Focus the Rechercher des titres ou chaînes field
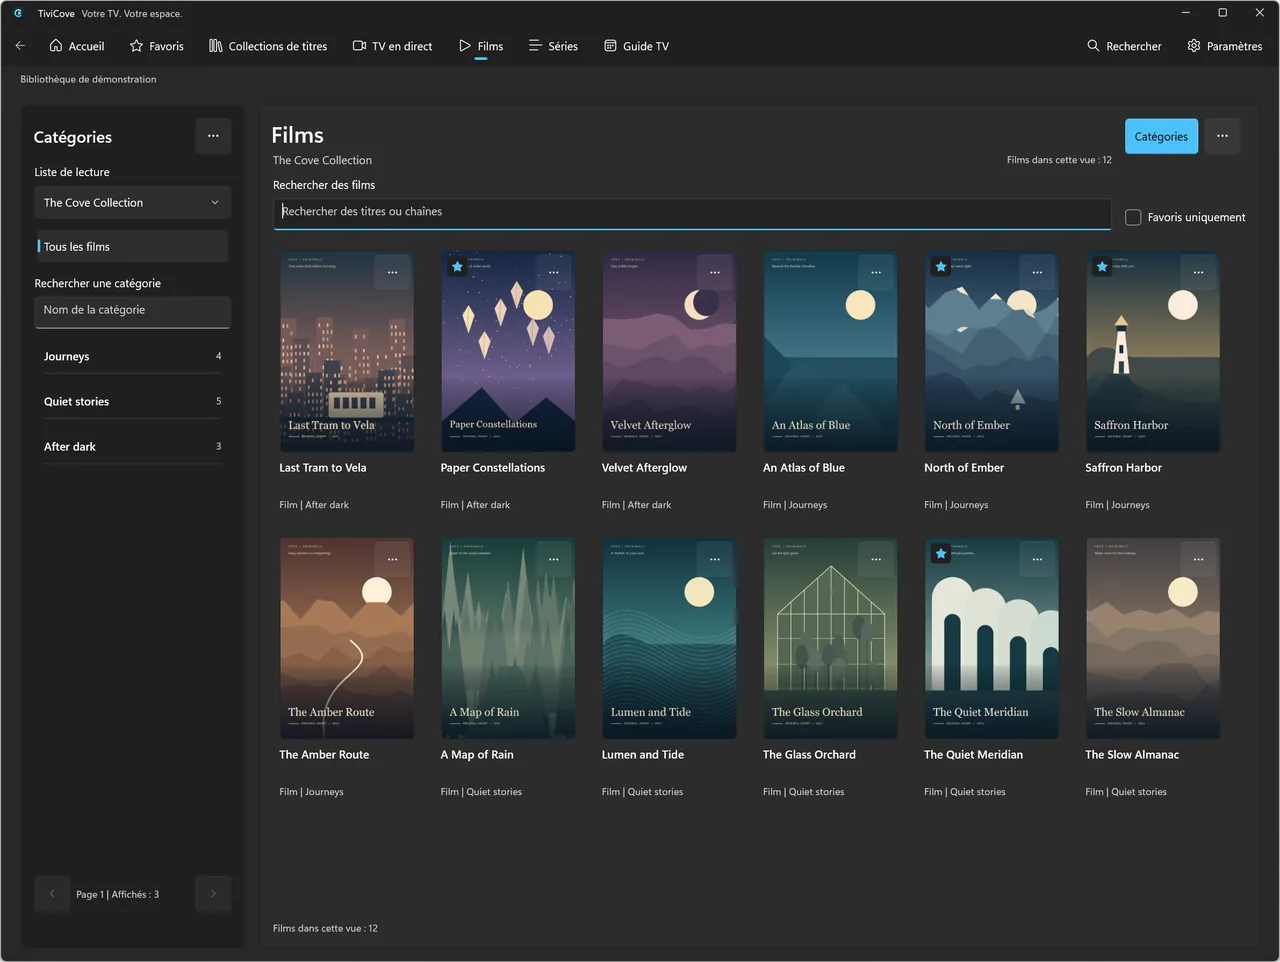The height and width of the screenshot is (962, 1280). click(692, 212)
